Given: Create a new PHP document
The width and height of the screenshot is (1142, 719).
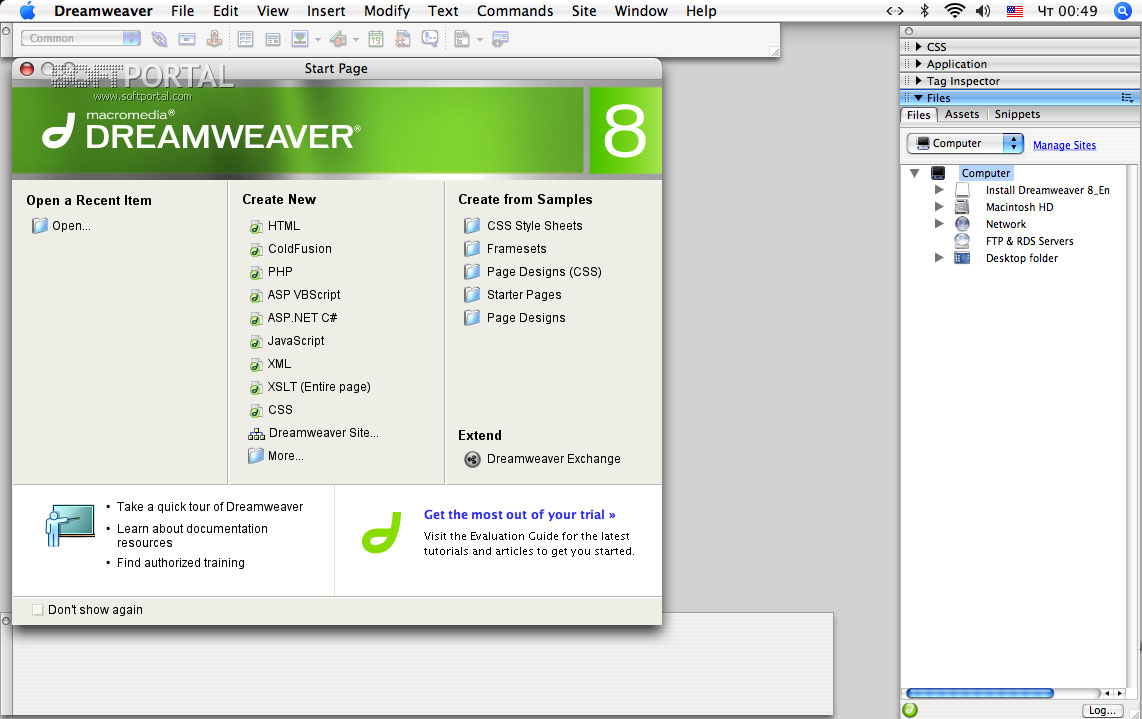Looking at the screenshot, I should point(280,272).
